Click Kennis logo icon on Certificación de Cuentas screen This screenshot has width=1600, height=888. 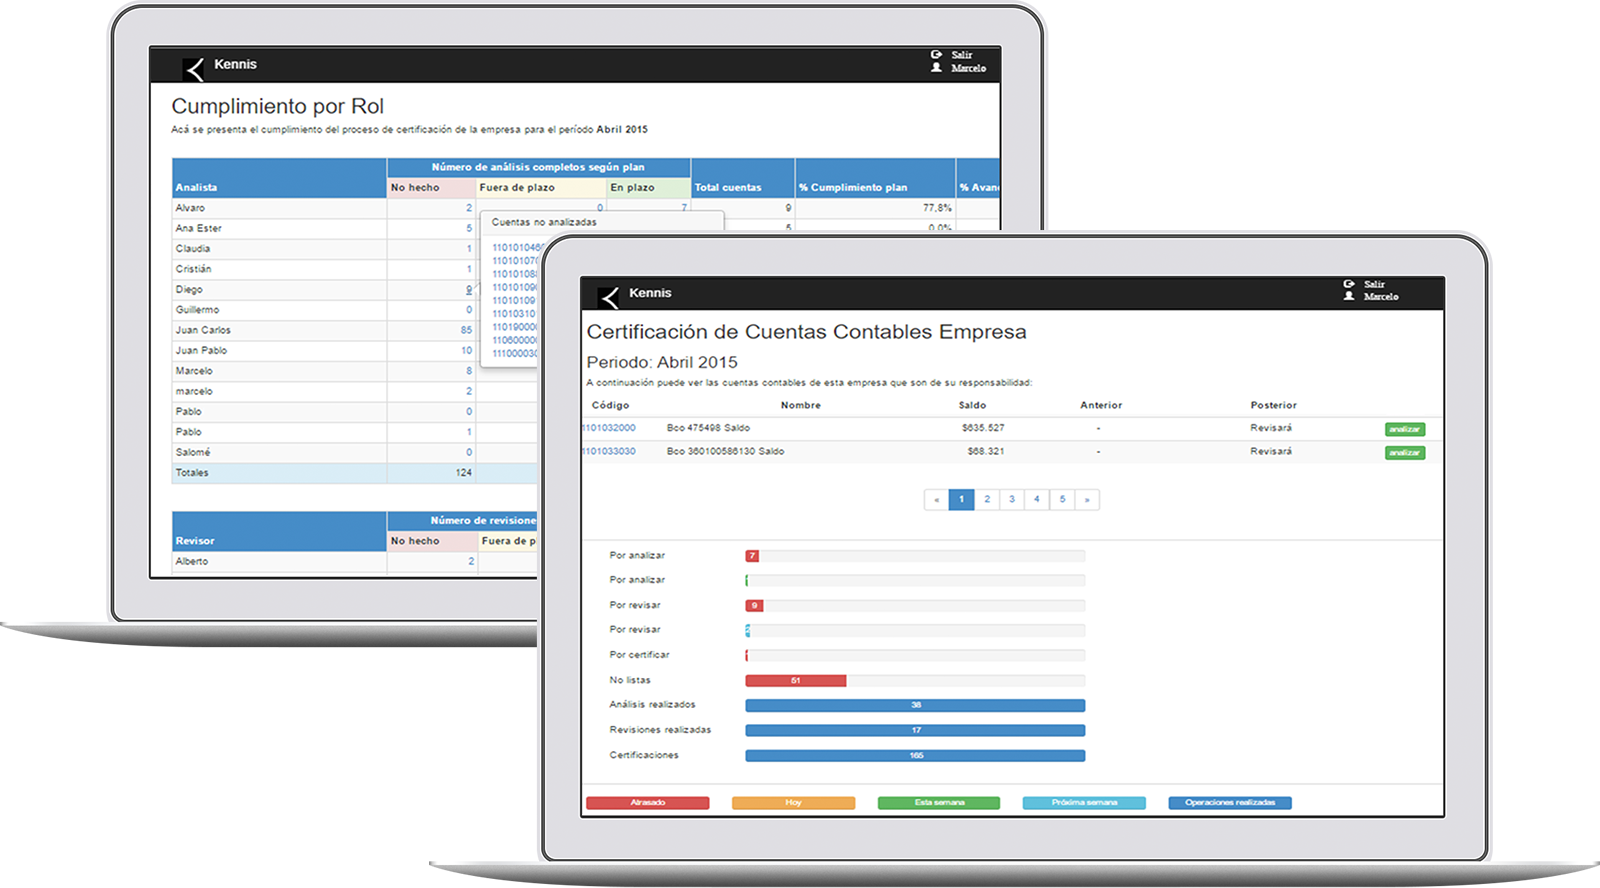point(608,297)
